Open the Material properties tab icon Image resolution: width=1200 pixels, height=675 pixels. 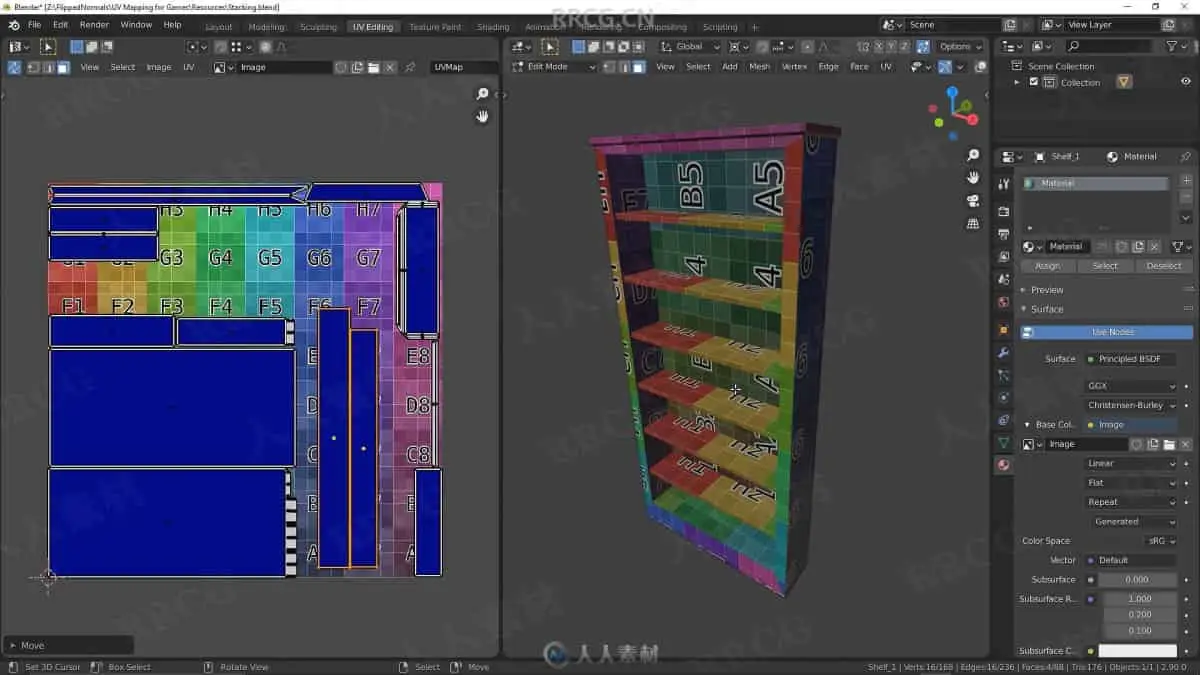[1004, 465]
